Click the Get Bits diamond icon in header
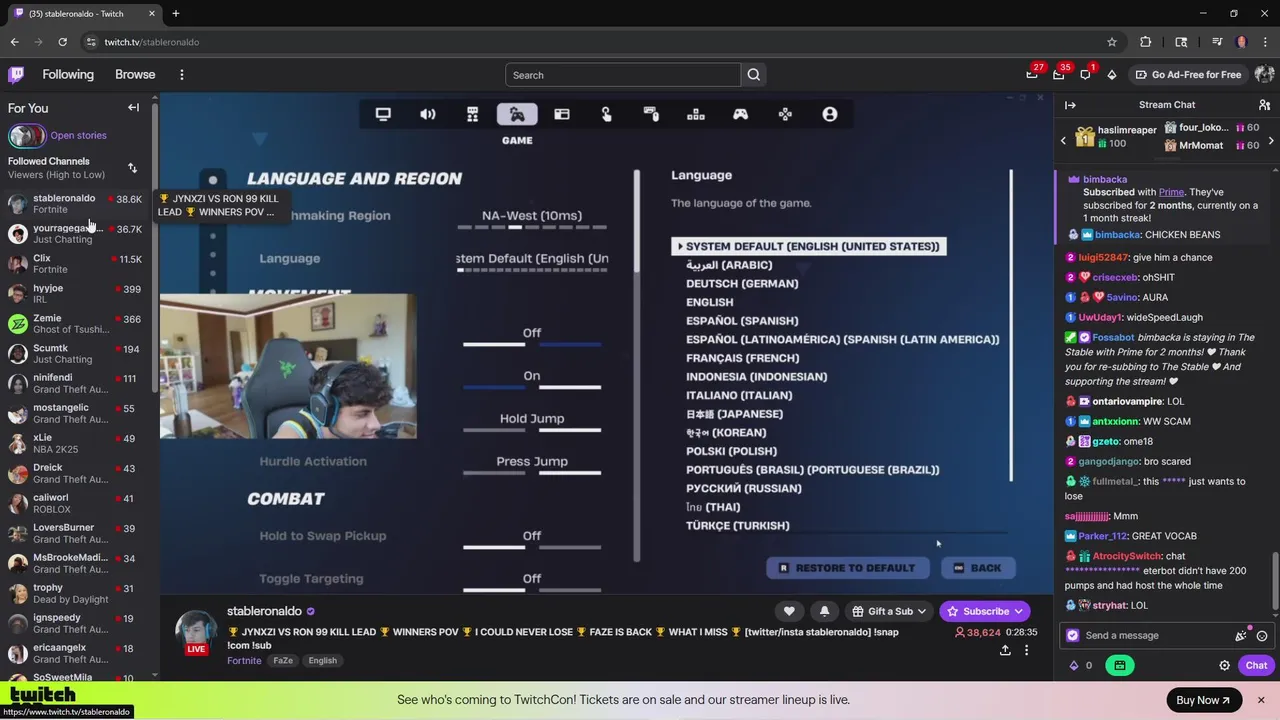 coord(1111,75)
